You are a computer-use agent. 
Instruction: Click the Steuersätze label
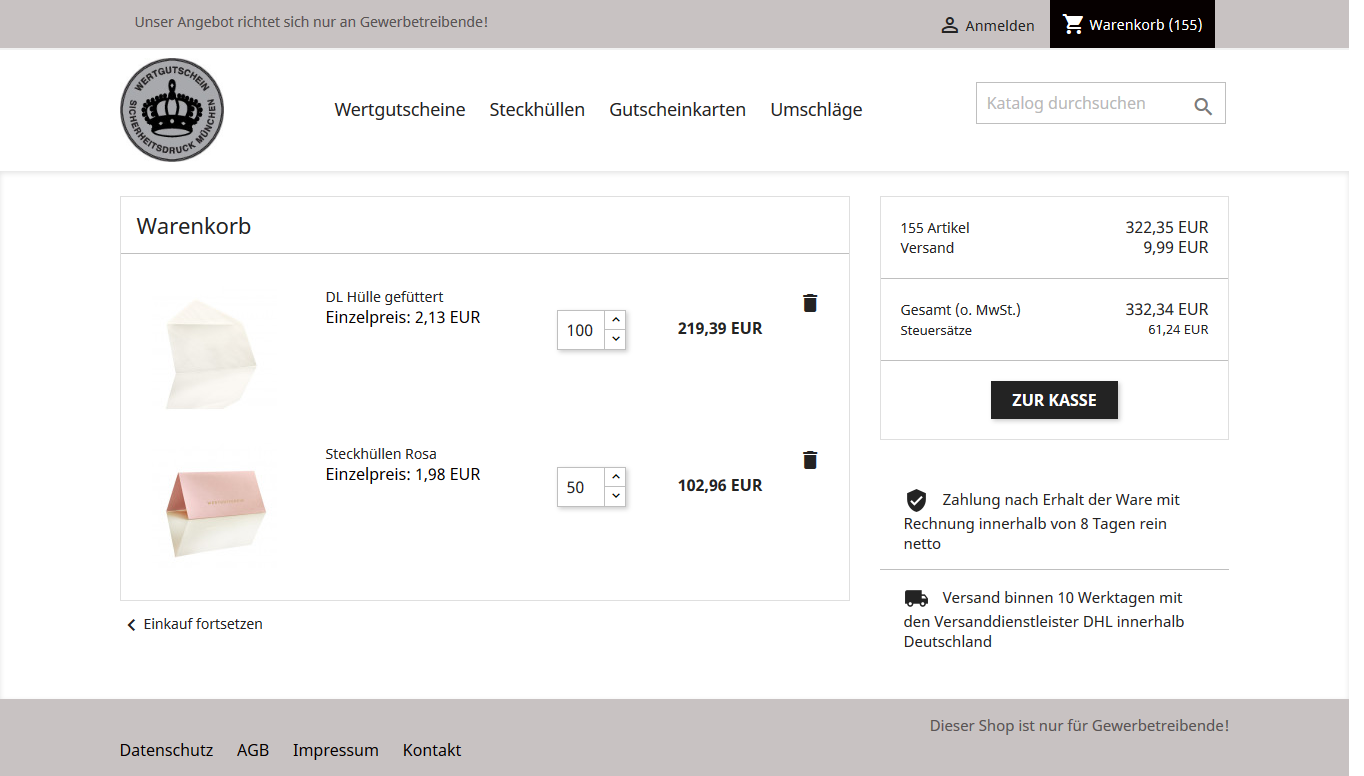[936, 330]
